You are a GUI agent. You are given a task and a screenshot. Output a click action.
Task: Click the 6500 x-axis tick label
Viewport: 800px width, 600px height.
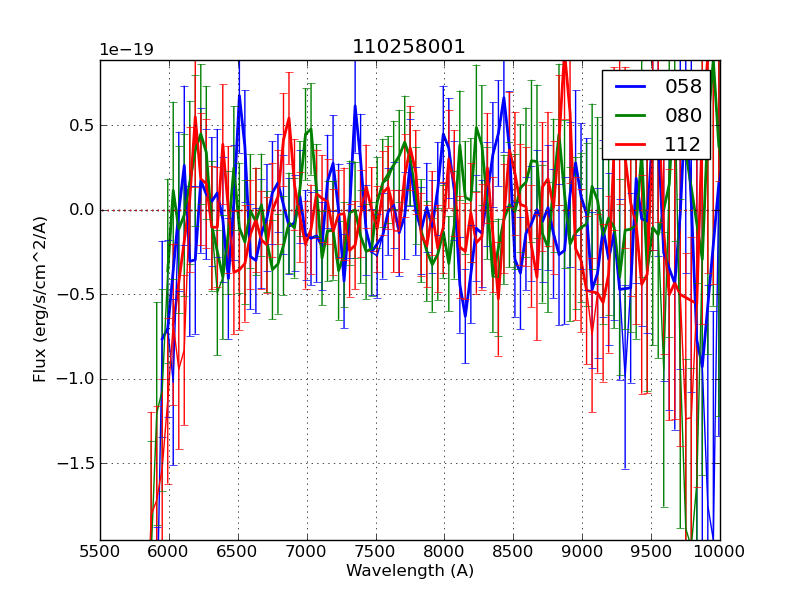pos(238,552)
